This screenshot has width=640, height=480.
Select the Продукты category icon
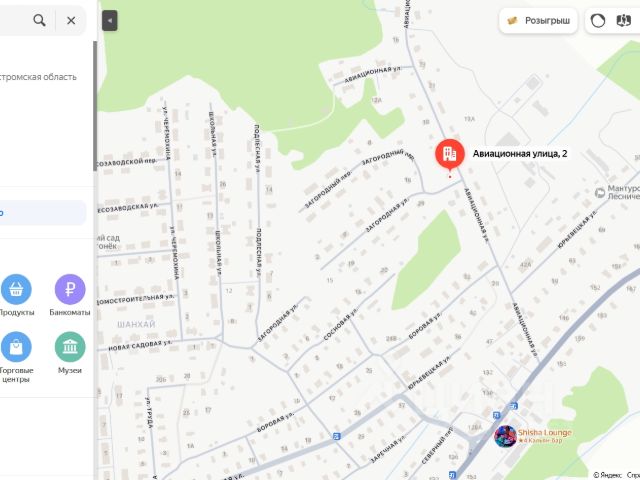click(16, 289)
